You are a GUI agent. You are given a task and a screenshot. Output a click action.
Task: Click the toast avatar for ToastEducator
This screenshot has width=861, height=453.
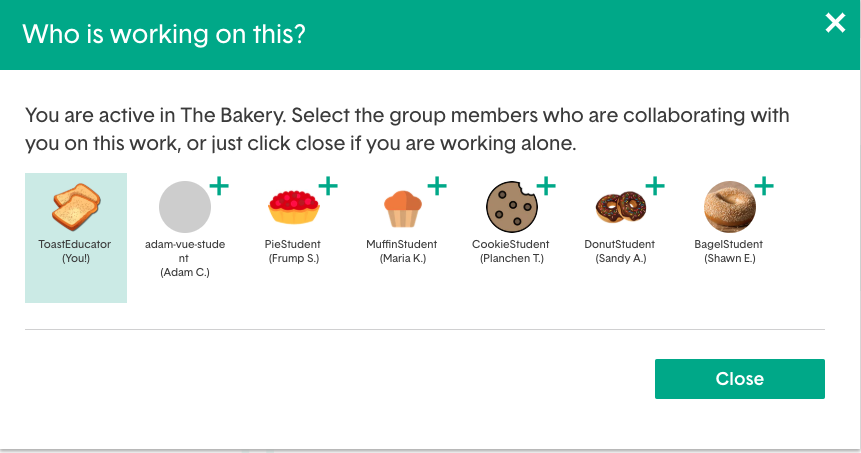pos(76,207)
